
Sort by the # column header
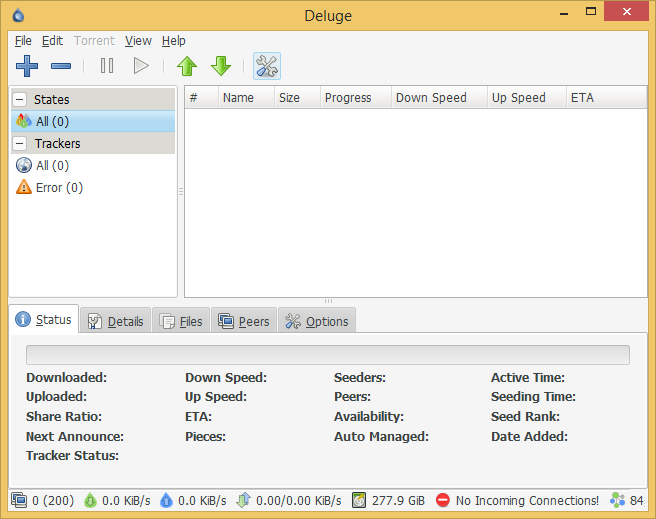(x=202, y=97)
